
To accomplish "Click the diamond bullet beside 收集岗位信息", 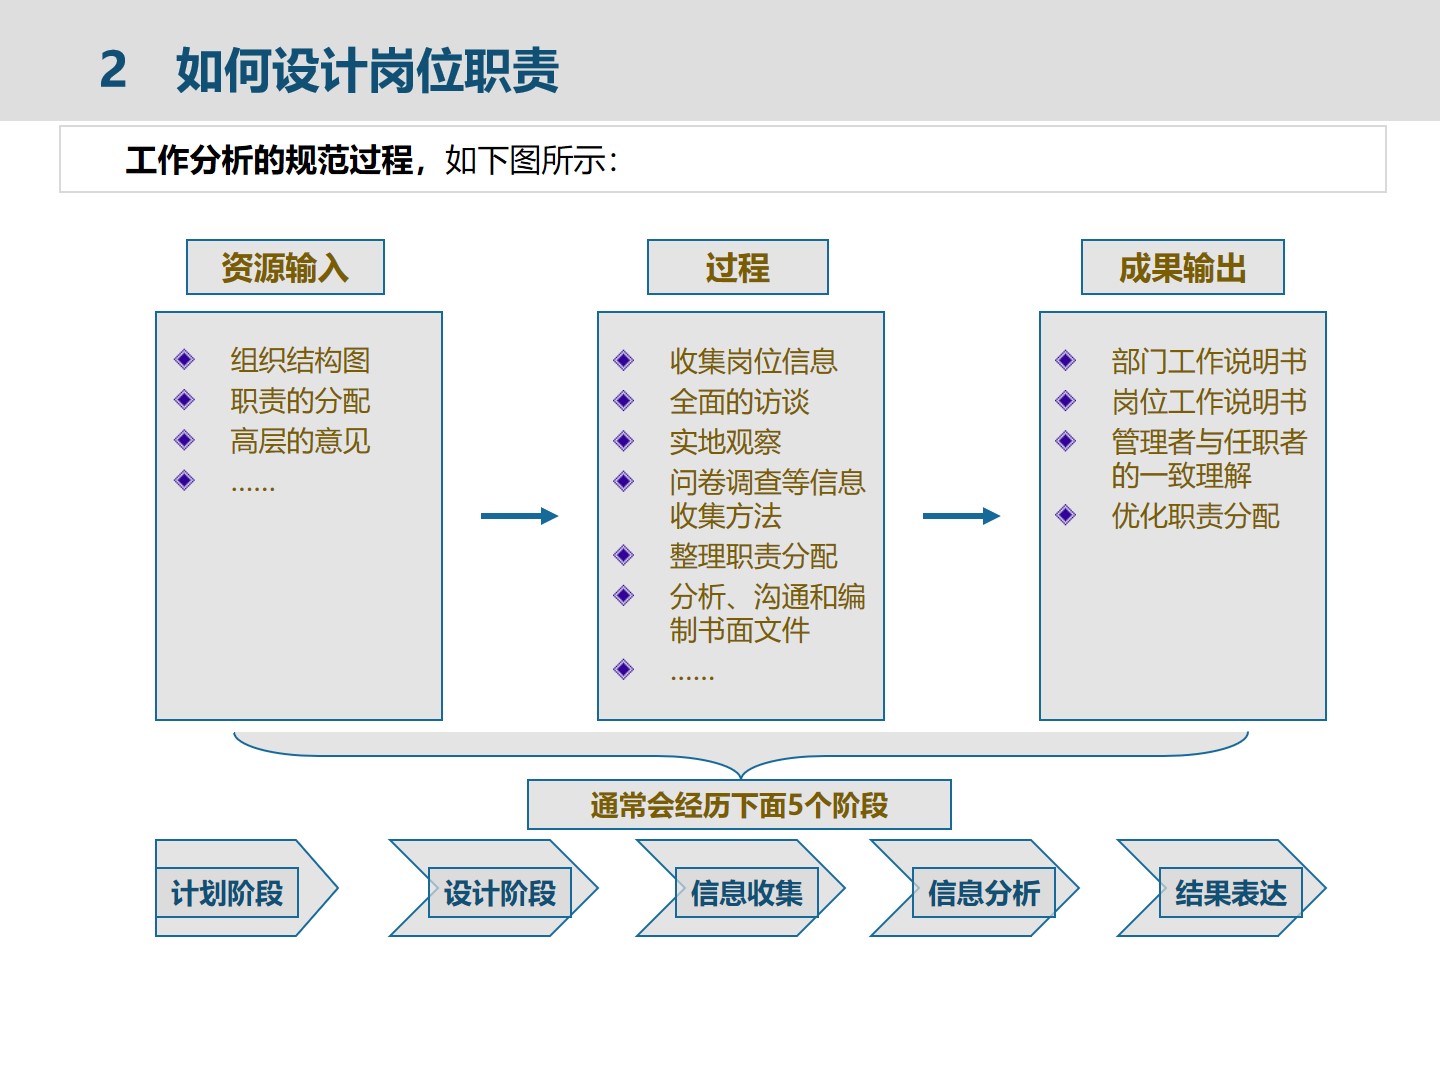I will coord(624,360).
